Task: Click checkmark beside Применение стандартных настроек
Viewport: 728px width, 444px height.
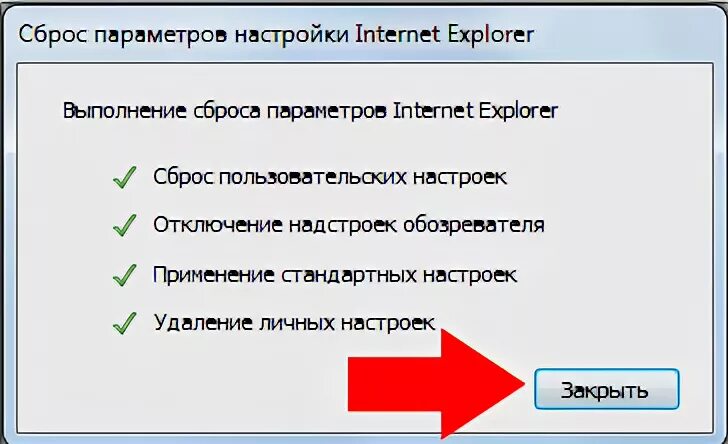Action: (124, 275)
